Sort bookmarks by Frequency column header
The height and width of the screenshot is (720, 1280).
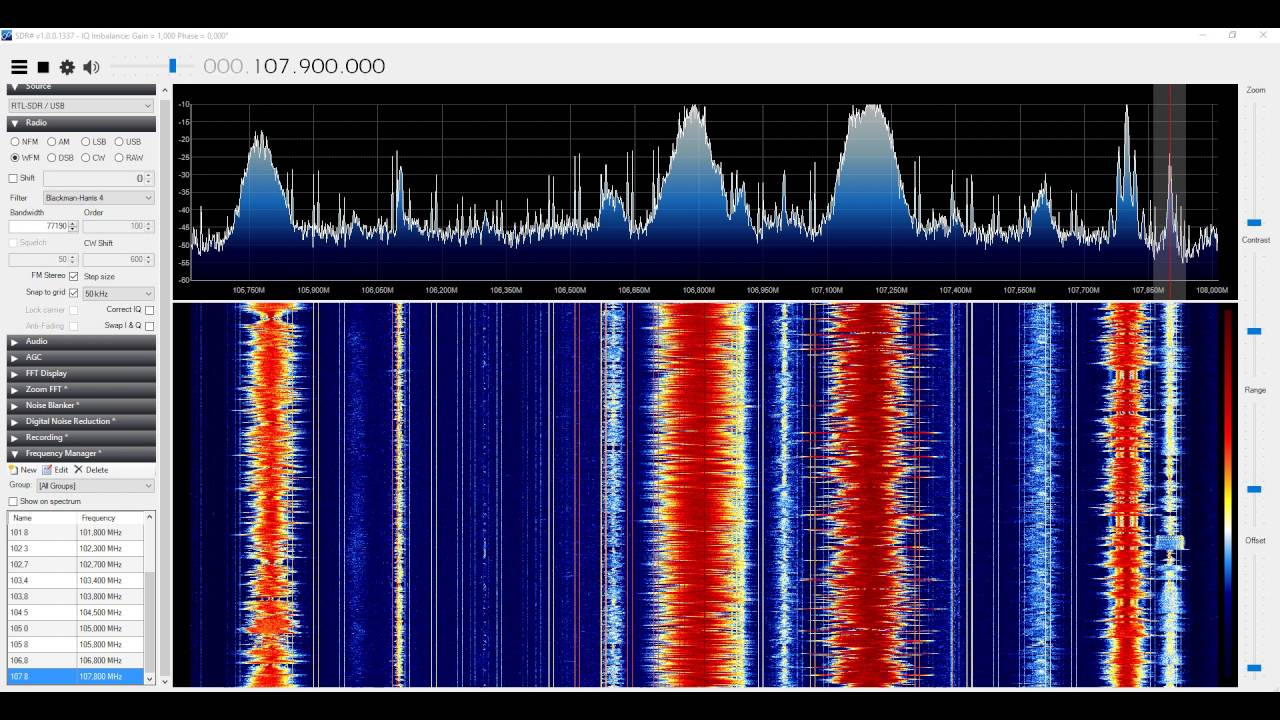tap(110, 518)
